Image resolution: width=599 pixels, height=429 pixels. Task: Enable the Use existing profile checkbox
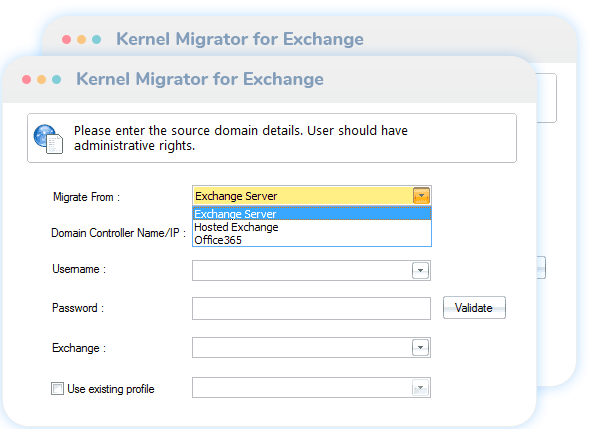57,389
